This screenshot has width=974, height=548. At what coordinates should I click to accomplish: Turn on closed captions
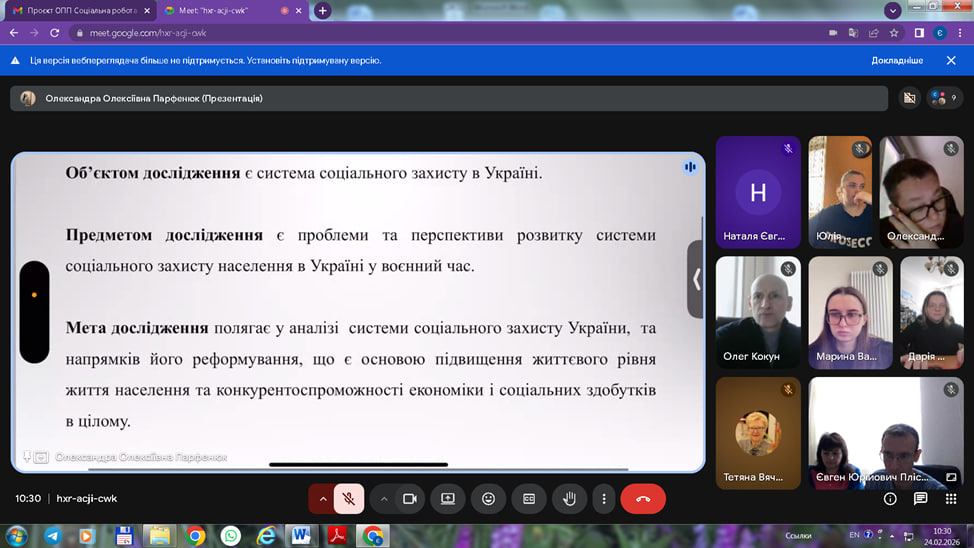point(529,498)
